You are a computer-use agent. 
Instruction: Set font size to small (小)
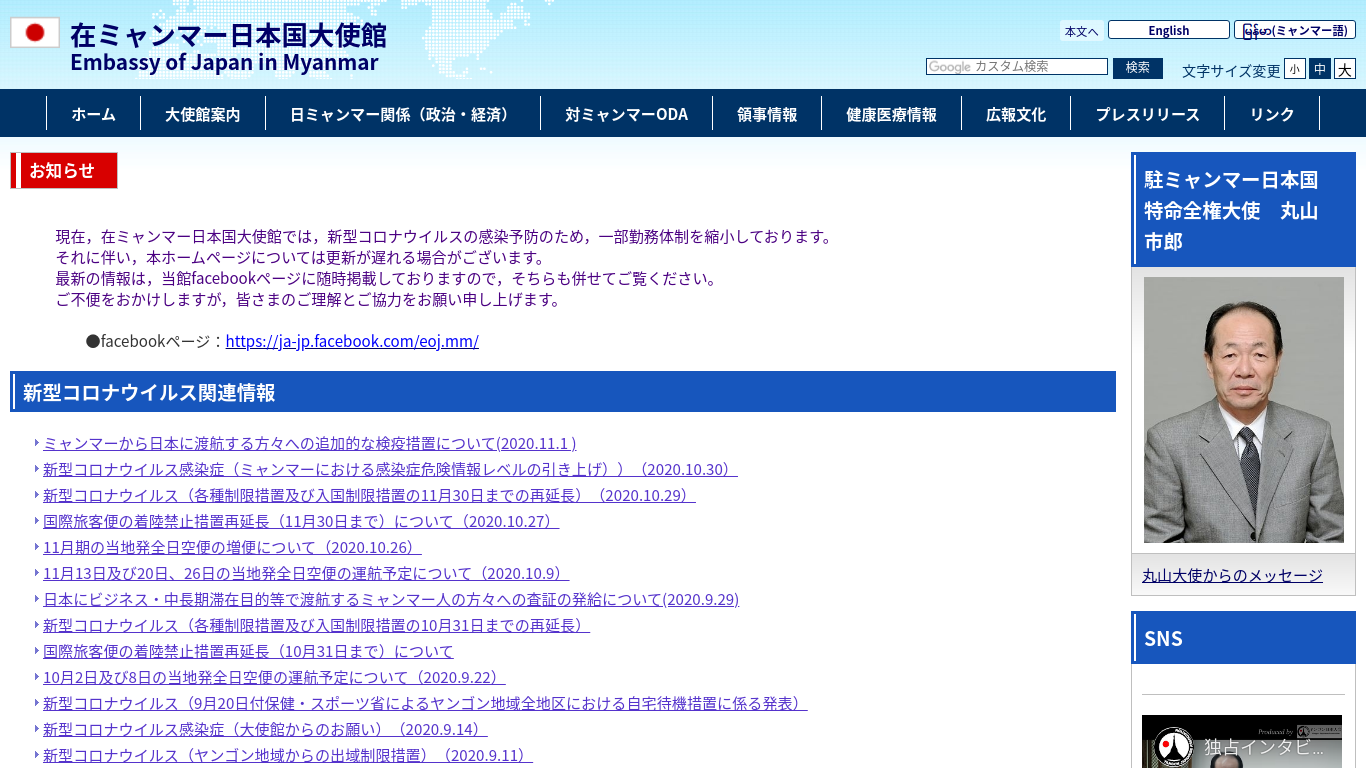tap(1294, 69)
